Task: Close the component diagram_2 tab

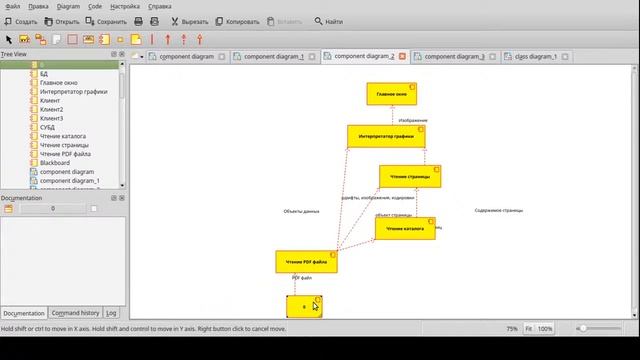Action: point(402,56)
